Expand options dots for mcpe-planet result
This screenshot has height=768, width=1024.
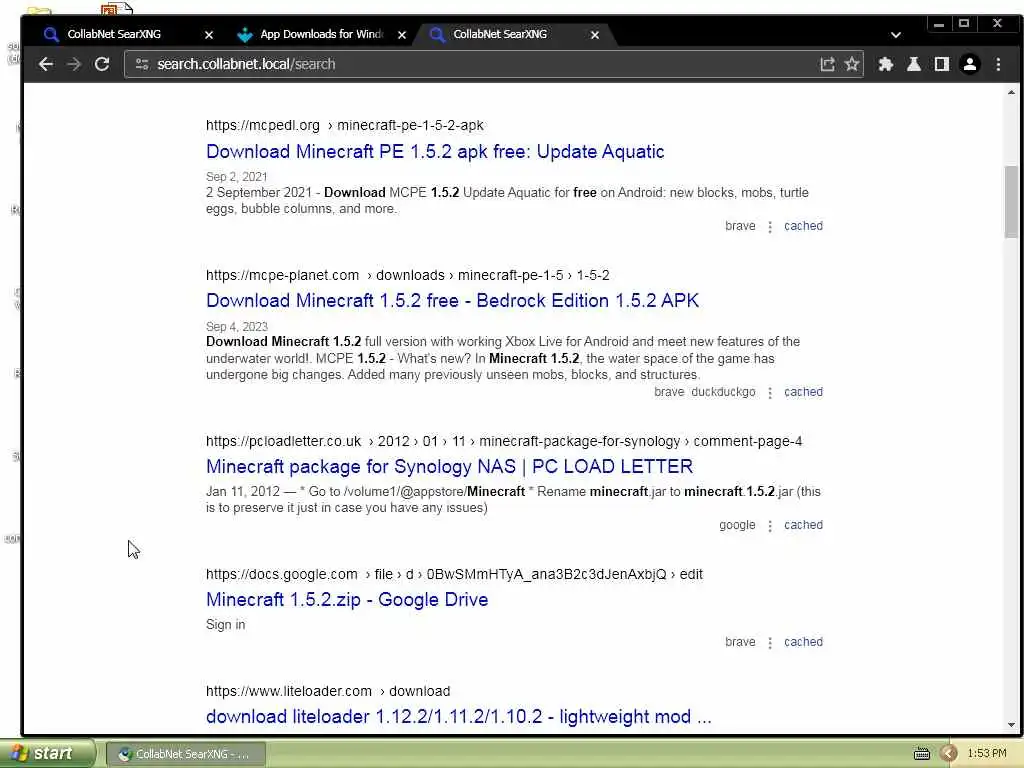pyautogui.click(x=770, y=392)
